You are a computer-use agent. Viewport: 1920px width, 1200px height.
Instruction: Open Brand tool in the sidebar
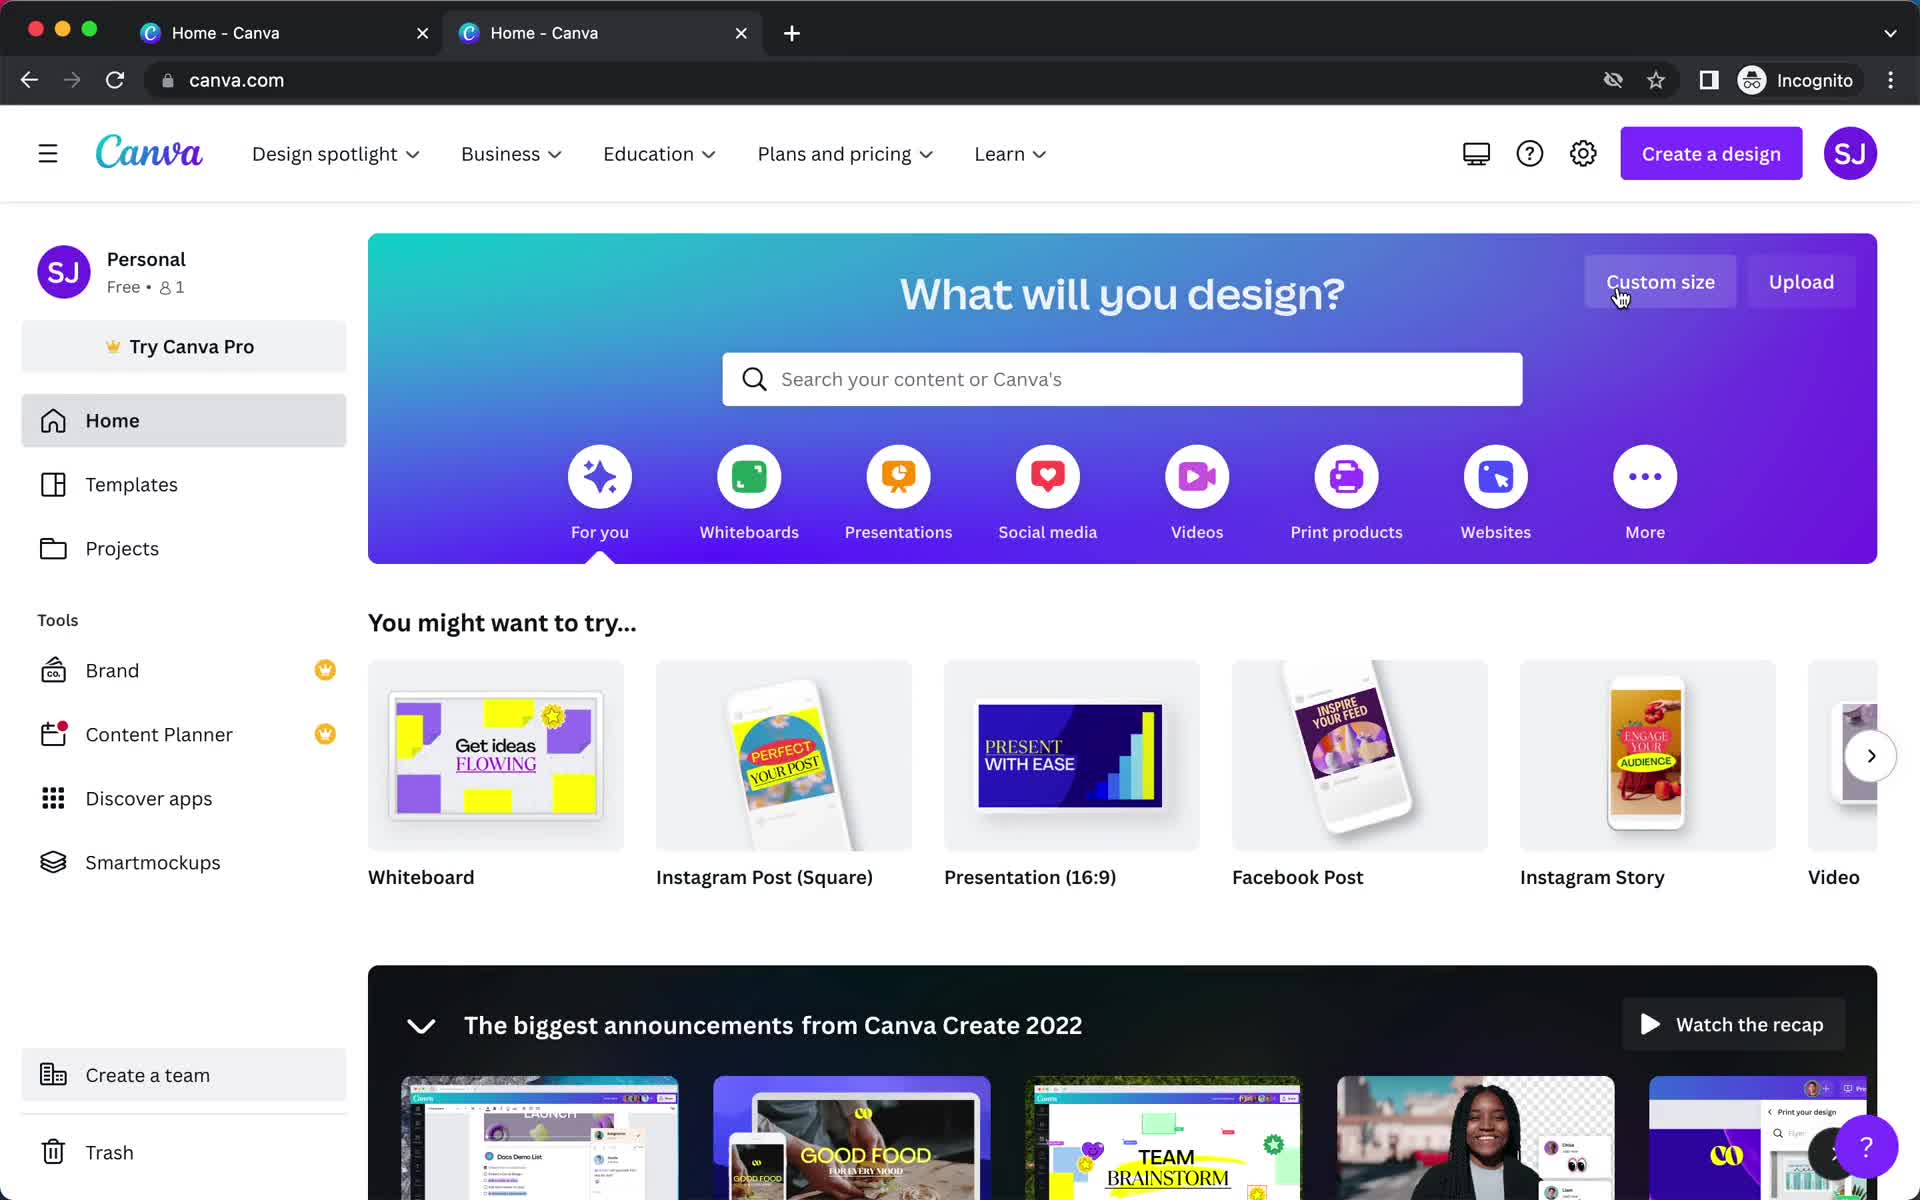tap(184, 671)
